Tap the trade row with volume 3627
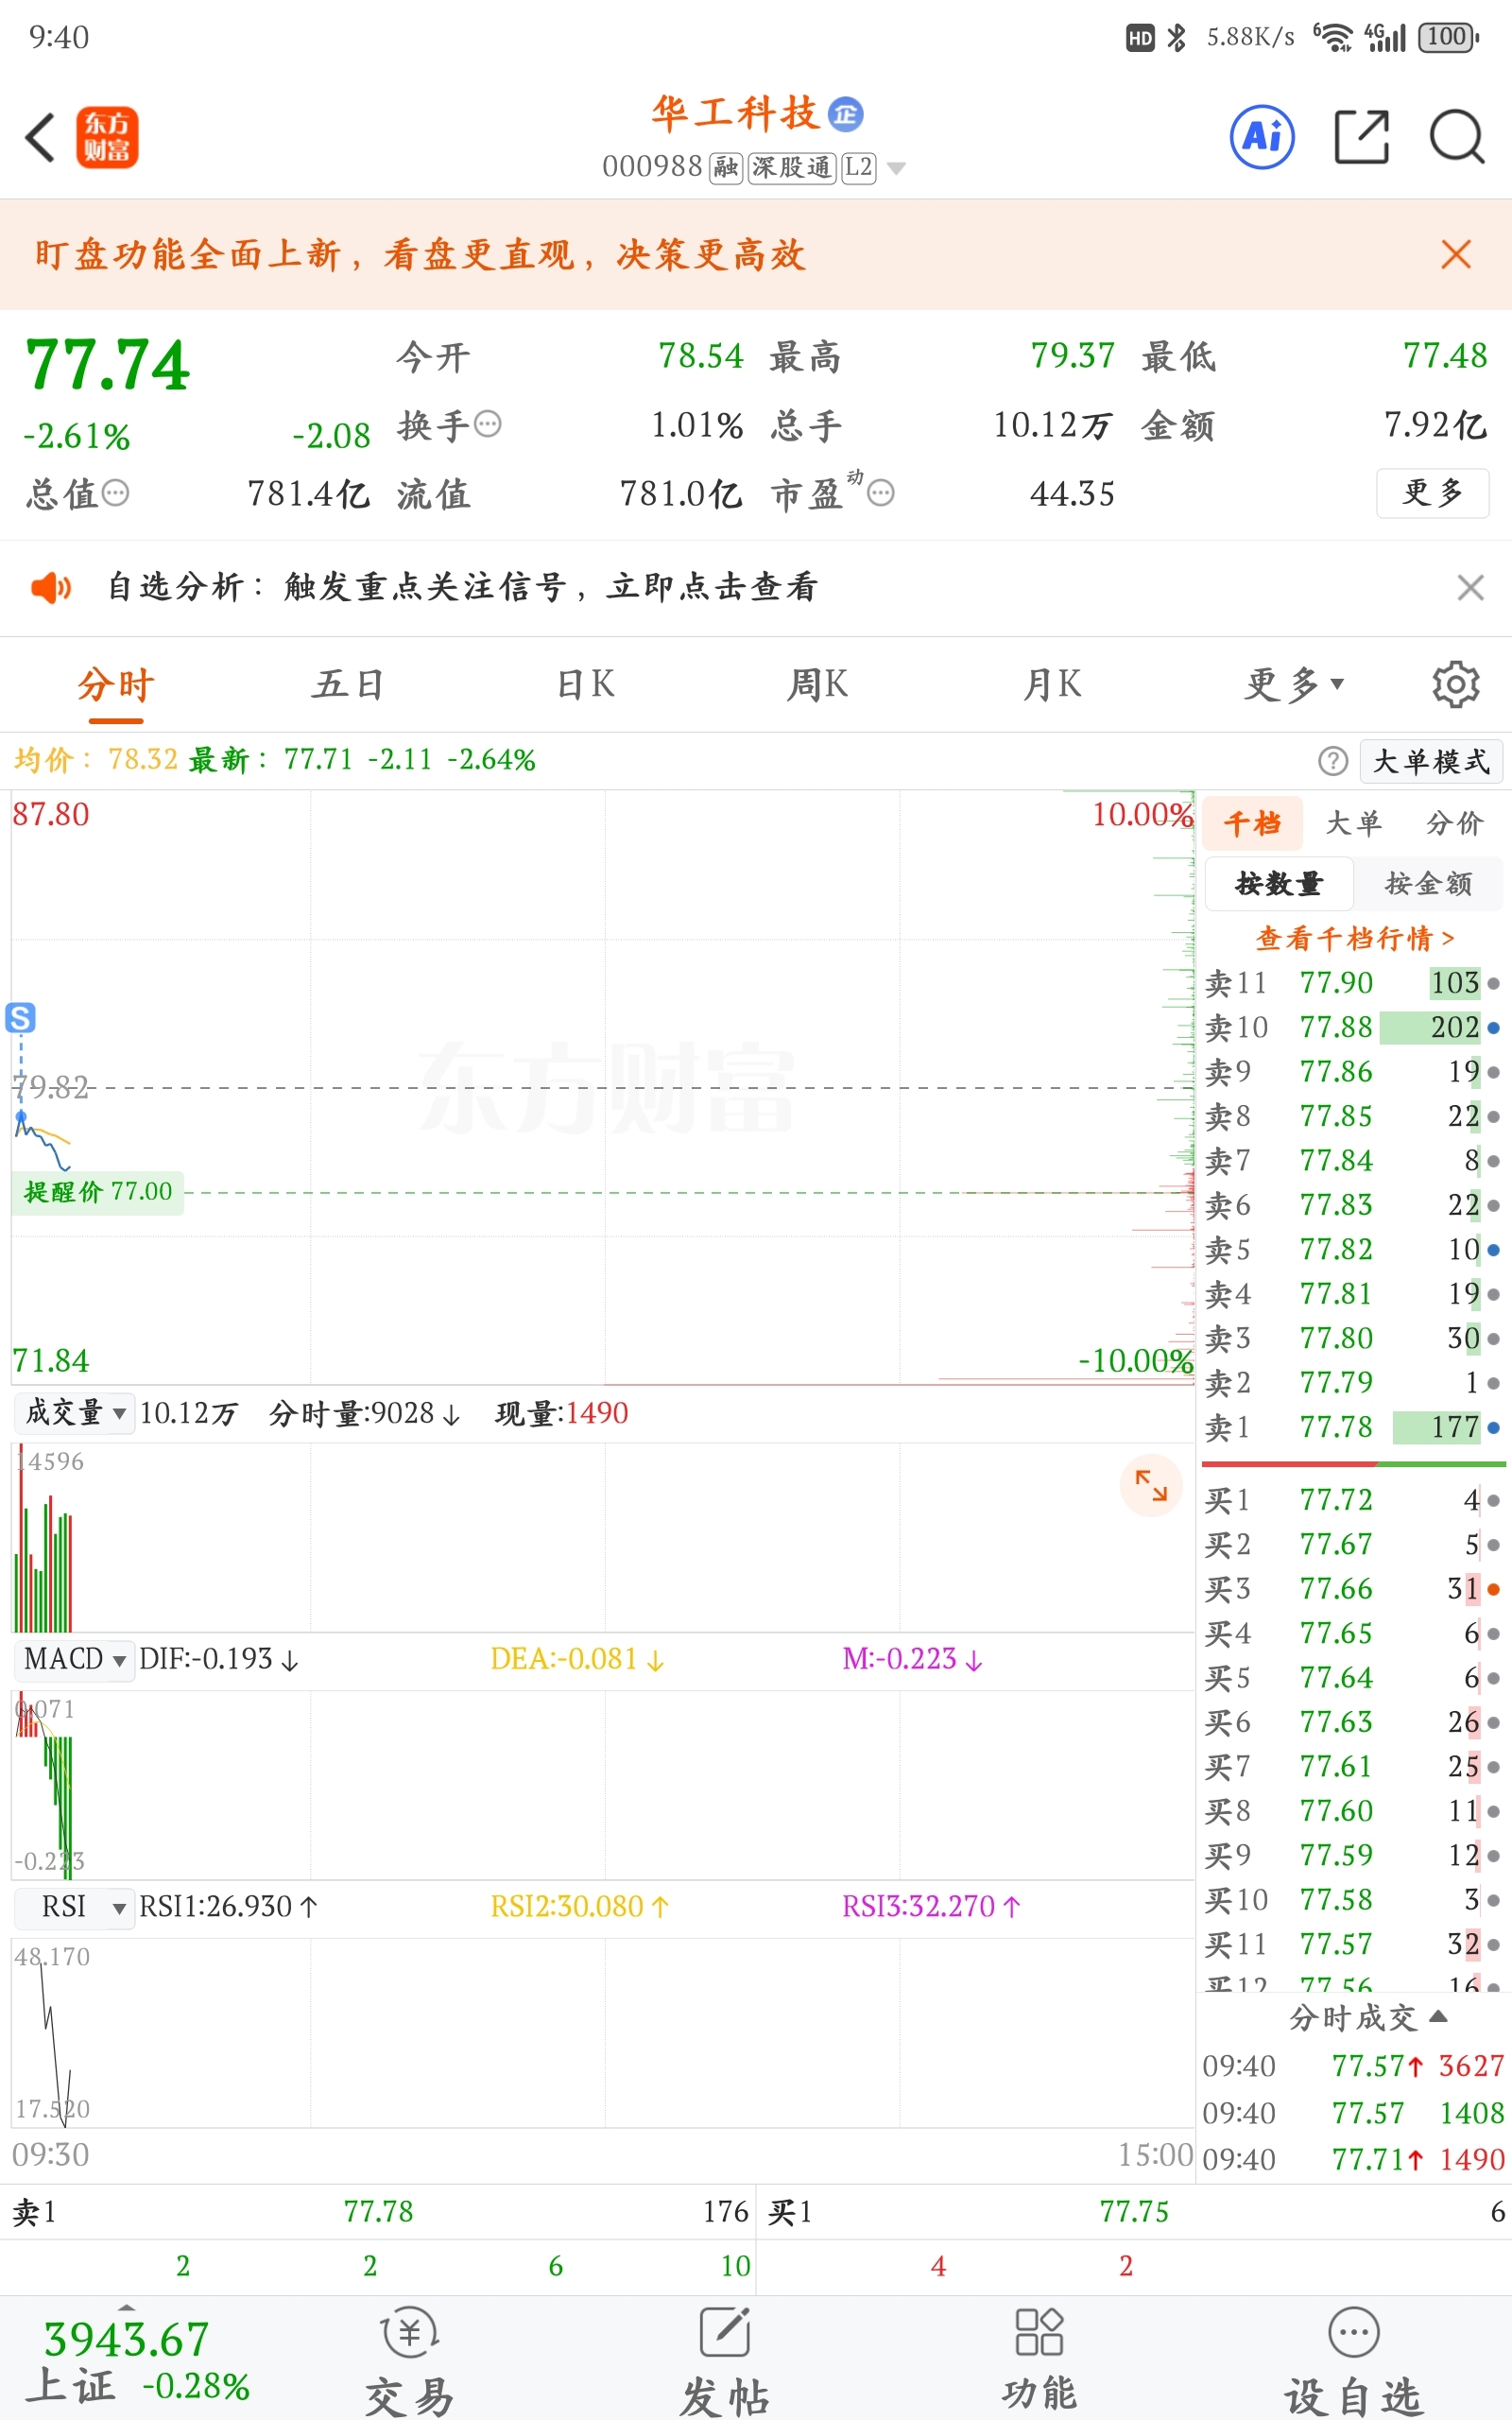The height and width of the screenshot is (2420, 1512). point(1353,2066)
